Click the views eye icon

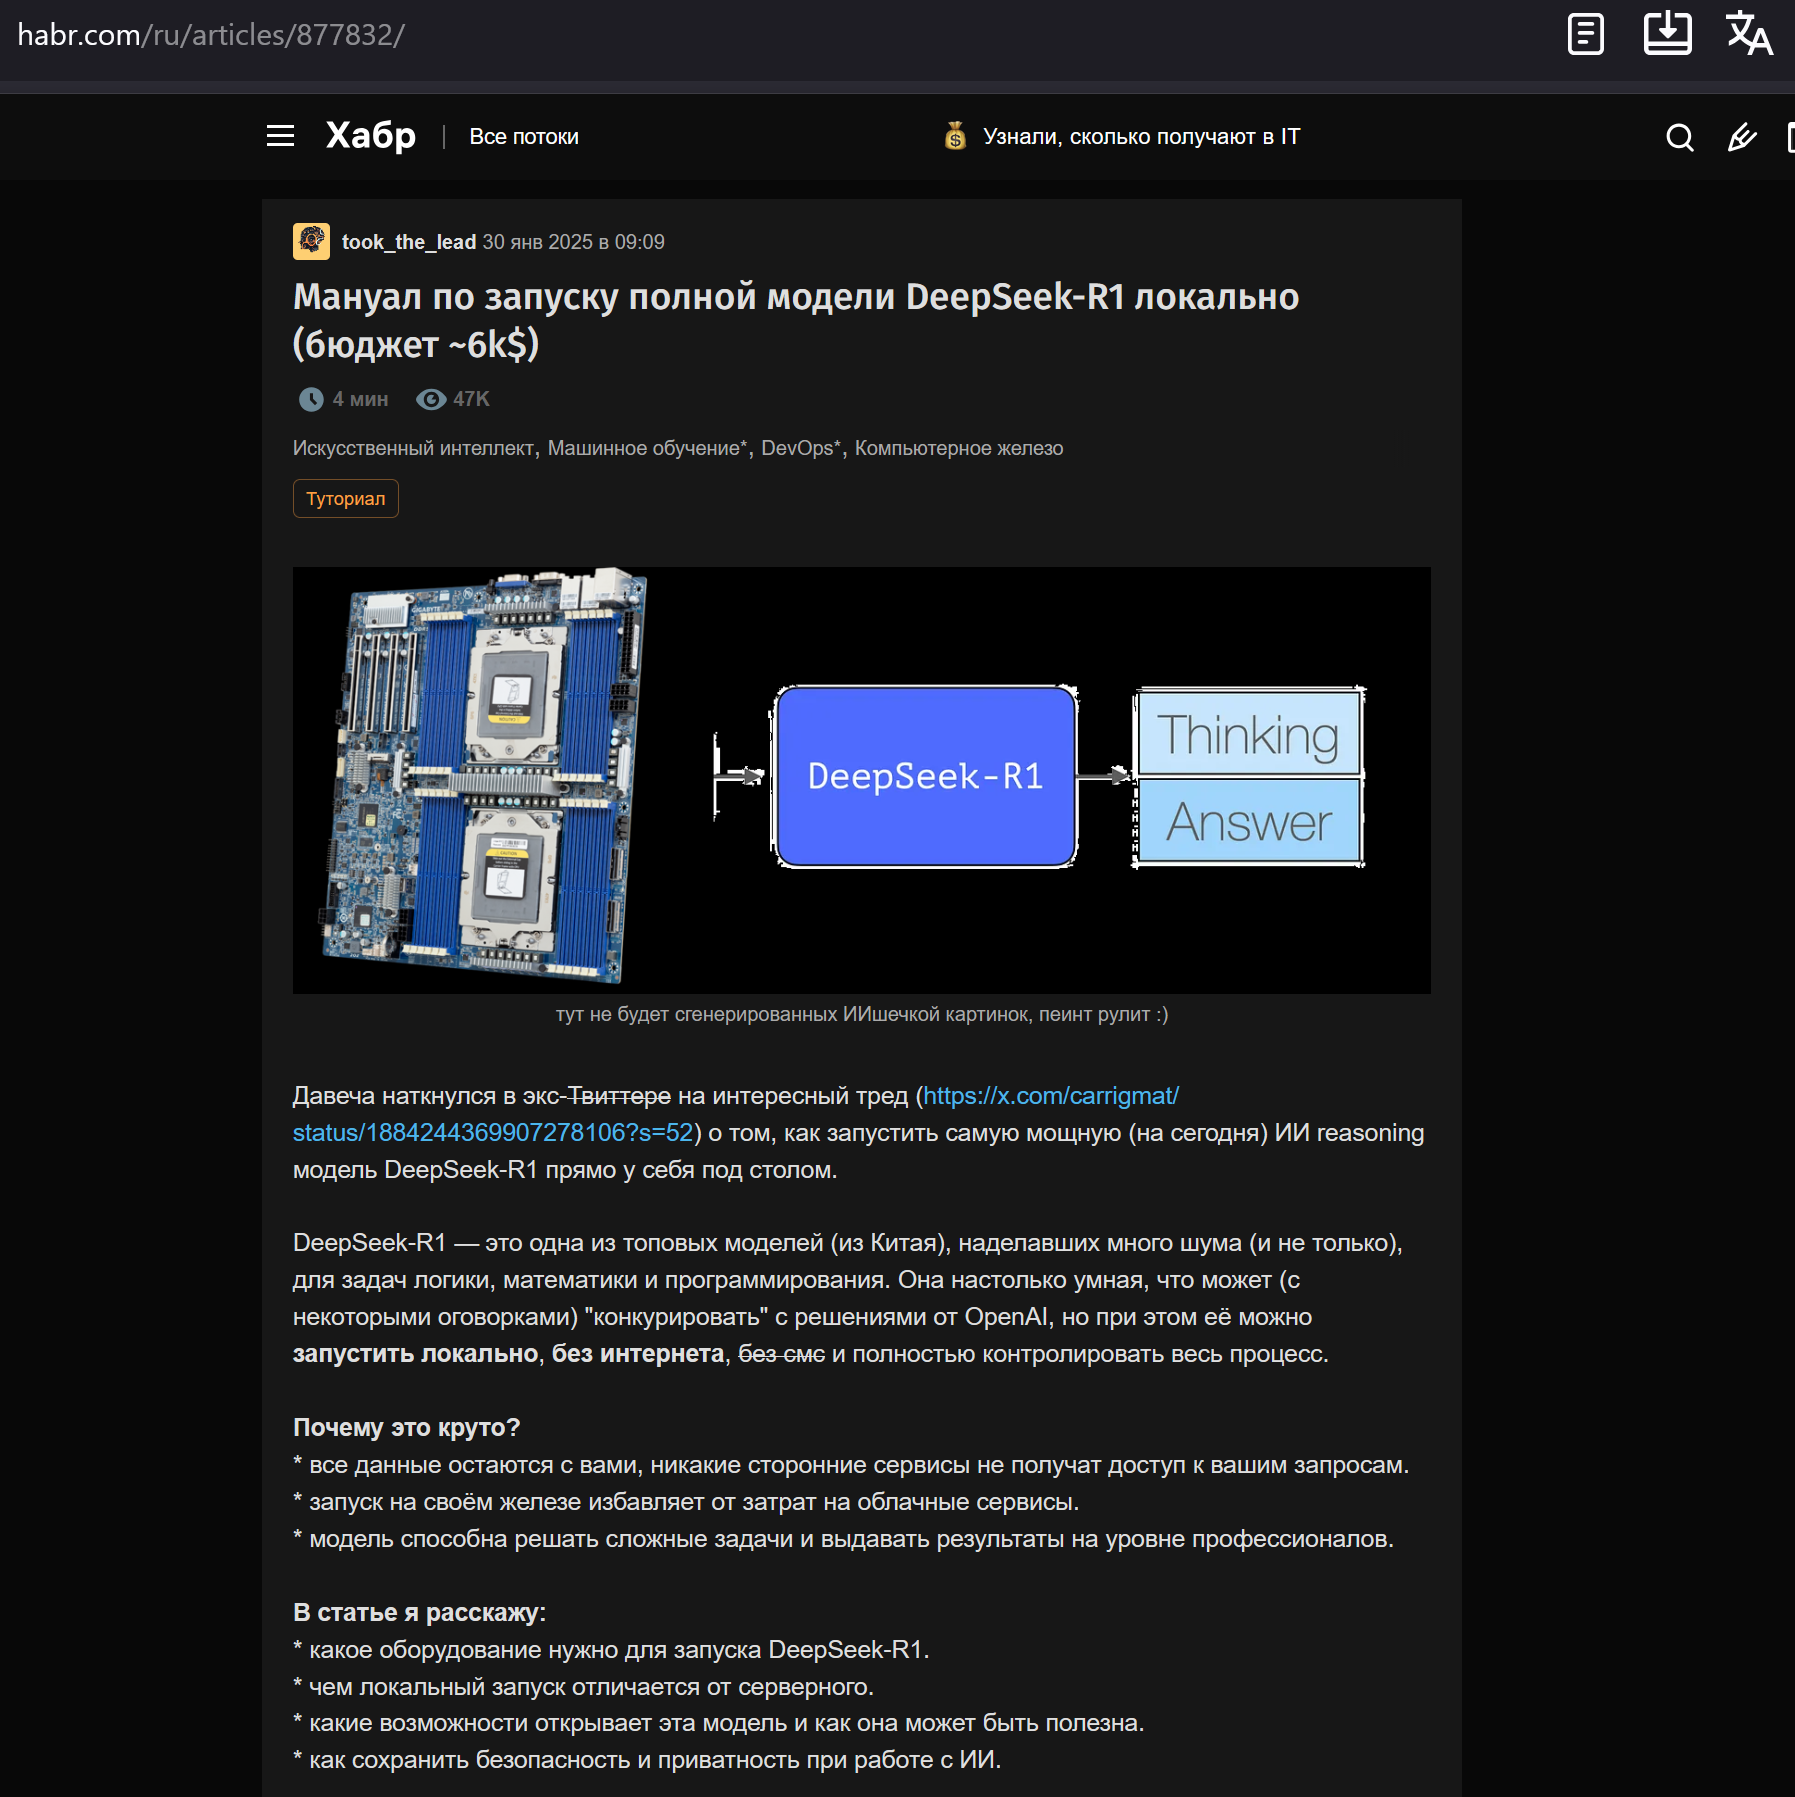click(x=431, y=400)
